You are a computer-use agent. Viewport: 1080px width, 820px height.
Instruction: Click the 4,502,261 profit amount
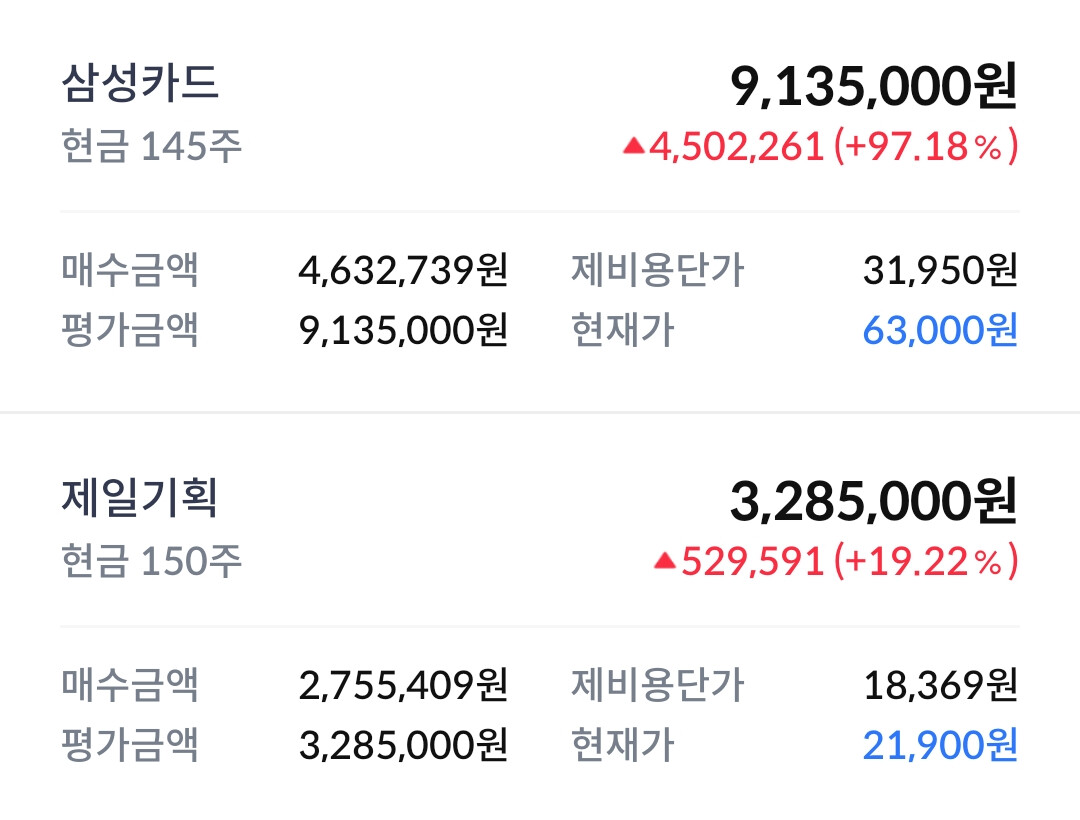tap(737, 147)
